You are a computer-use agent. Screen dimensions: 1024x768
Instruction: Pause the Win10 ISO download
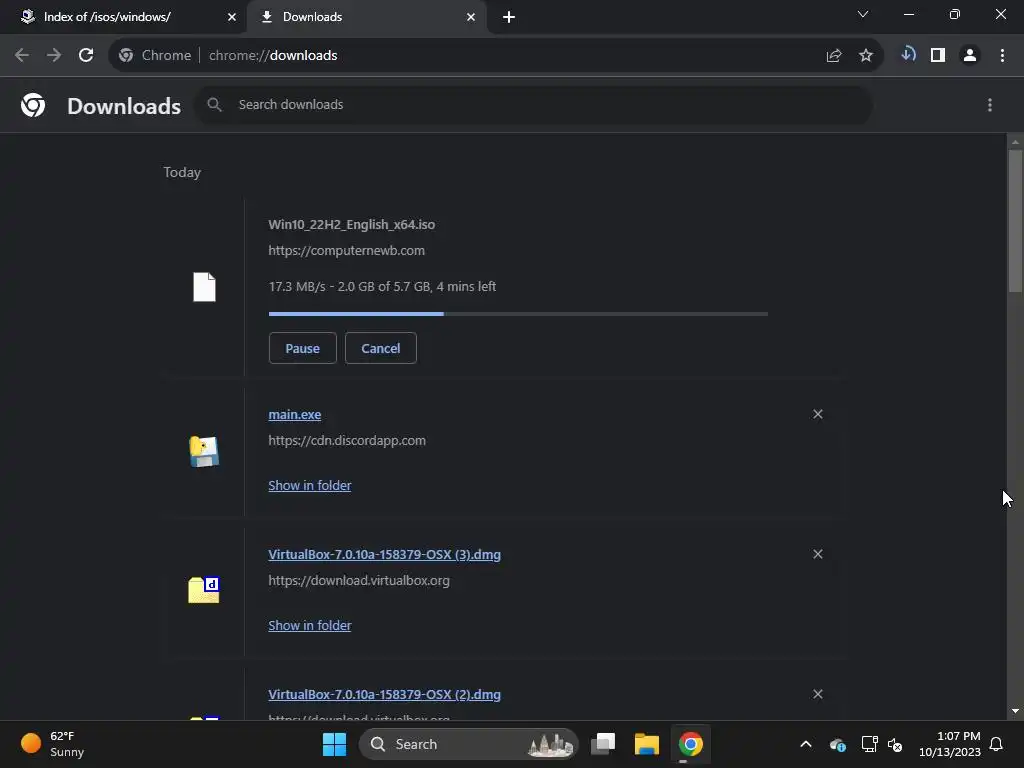tap(302, 348)
